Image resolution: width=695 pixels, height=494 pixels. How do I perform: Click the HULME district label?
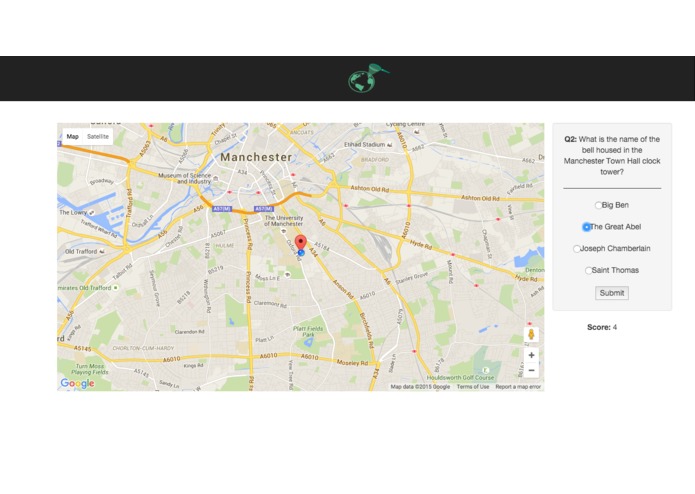tap(225, 245)
